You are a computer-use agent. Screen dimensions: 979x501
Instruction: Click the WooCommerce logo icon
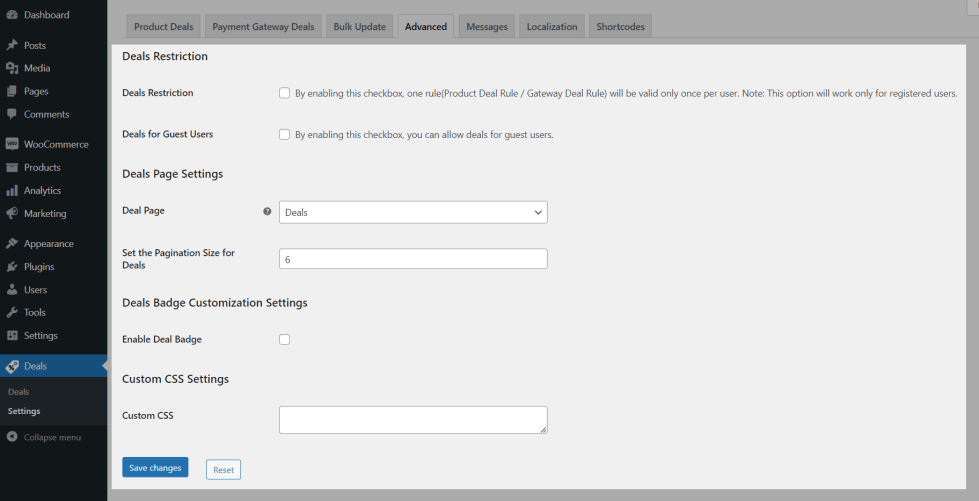[12, 144]
